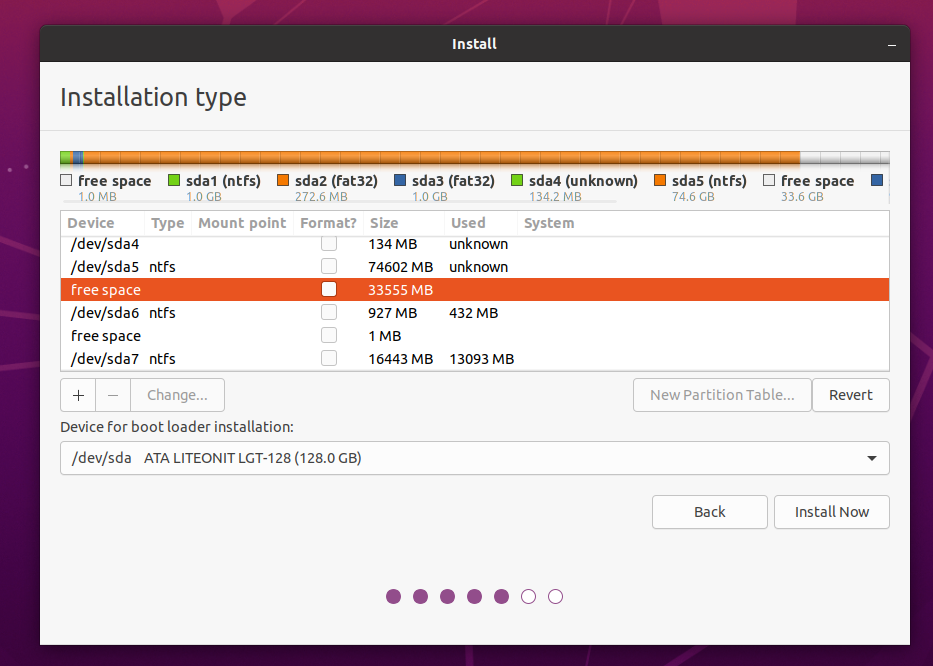Click the Size column header

[404, 223]
